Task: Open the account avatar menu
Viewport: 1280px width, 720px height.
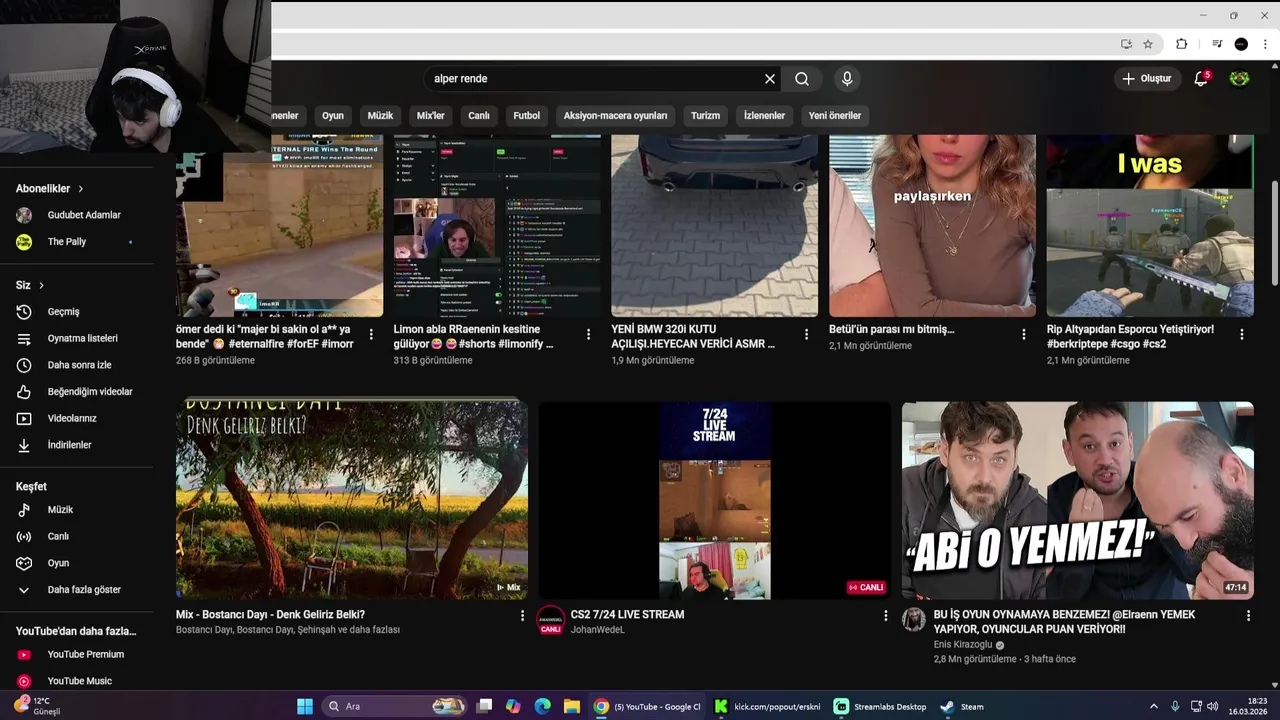Action: pyautogui.click(x=1240, y=79)
